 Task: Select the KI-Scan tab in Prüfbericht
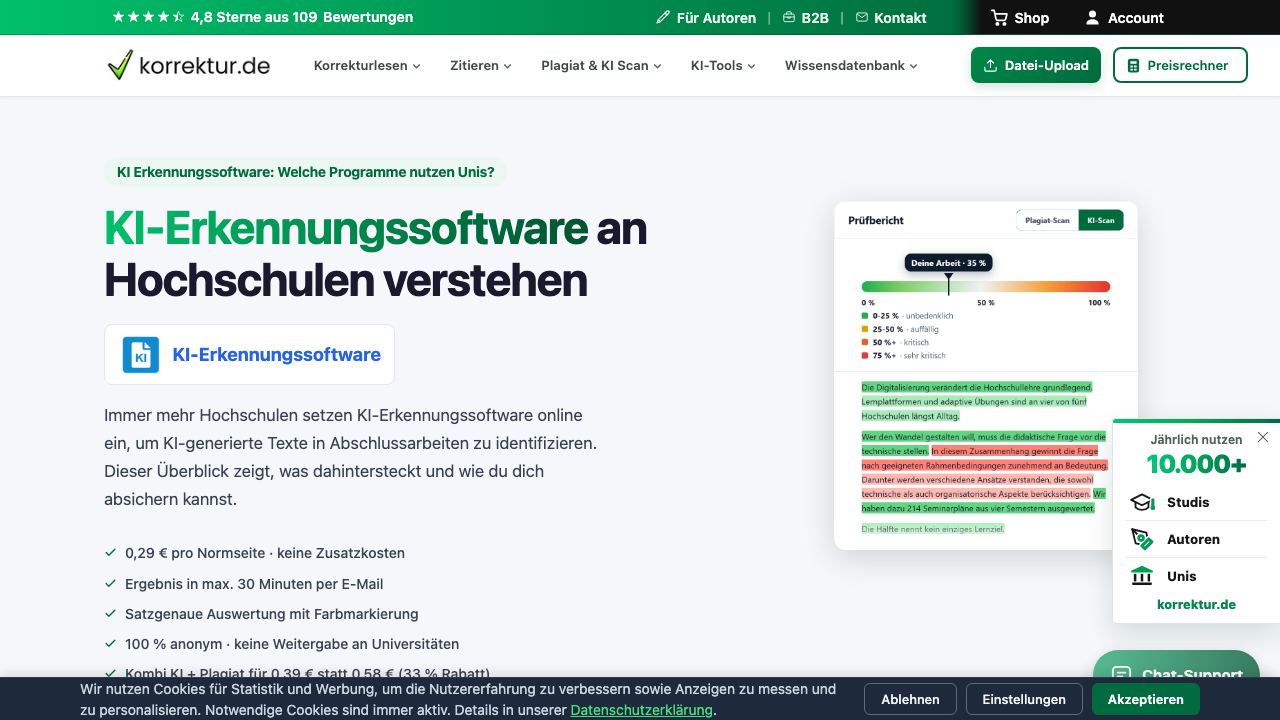click(x=1101, y=220)
